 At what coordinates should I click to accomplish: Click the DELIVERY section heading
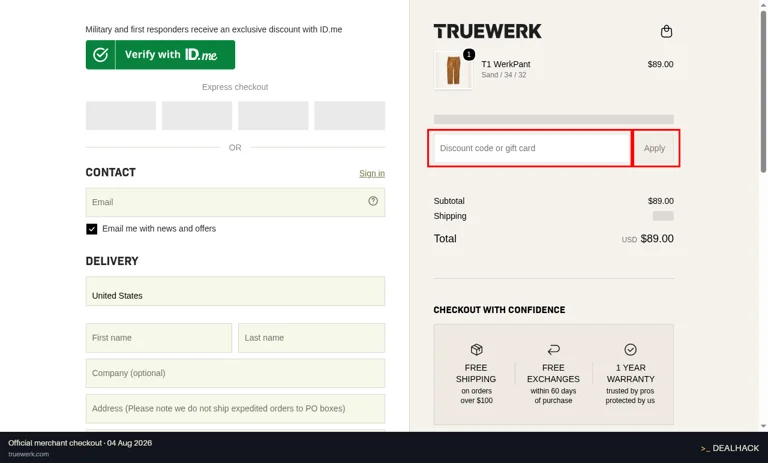click(x=112, y=261)
